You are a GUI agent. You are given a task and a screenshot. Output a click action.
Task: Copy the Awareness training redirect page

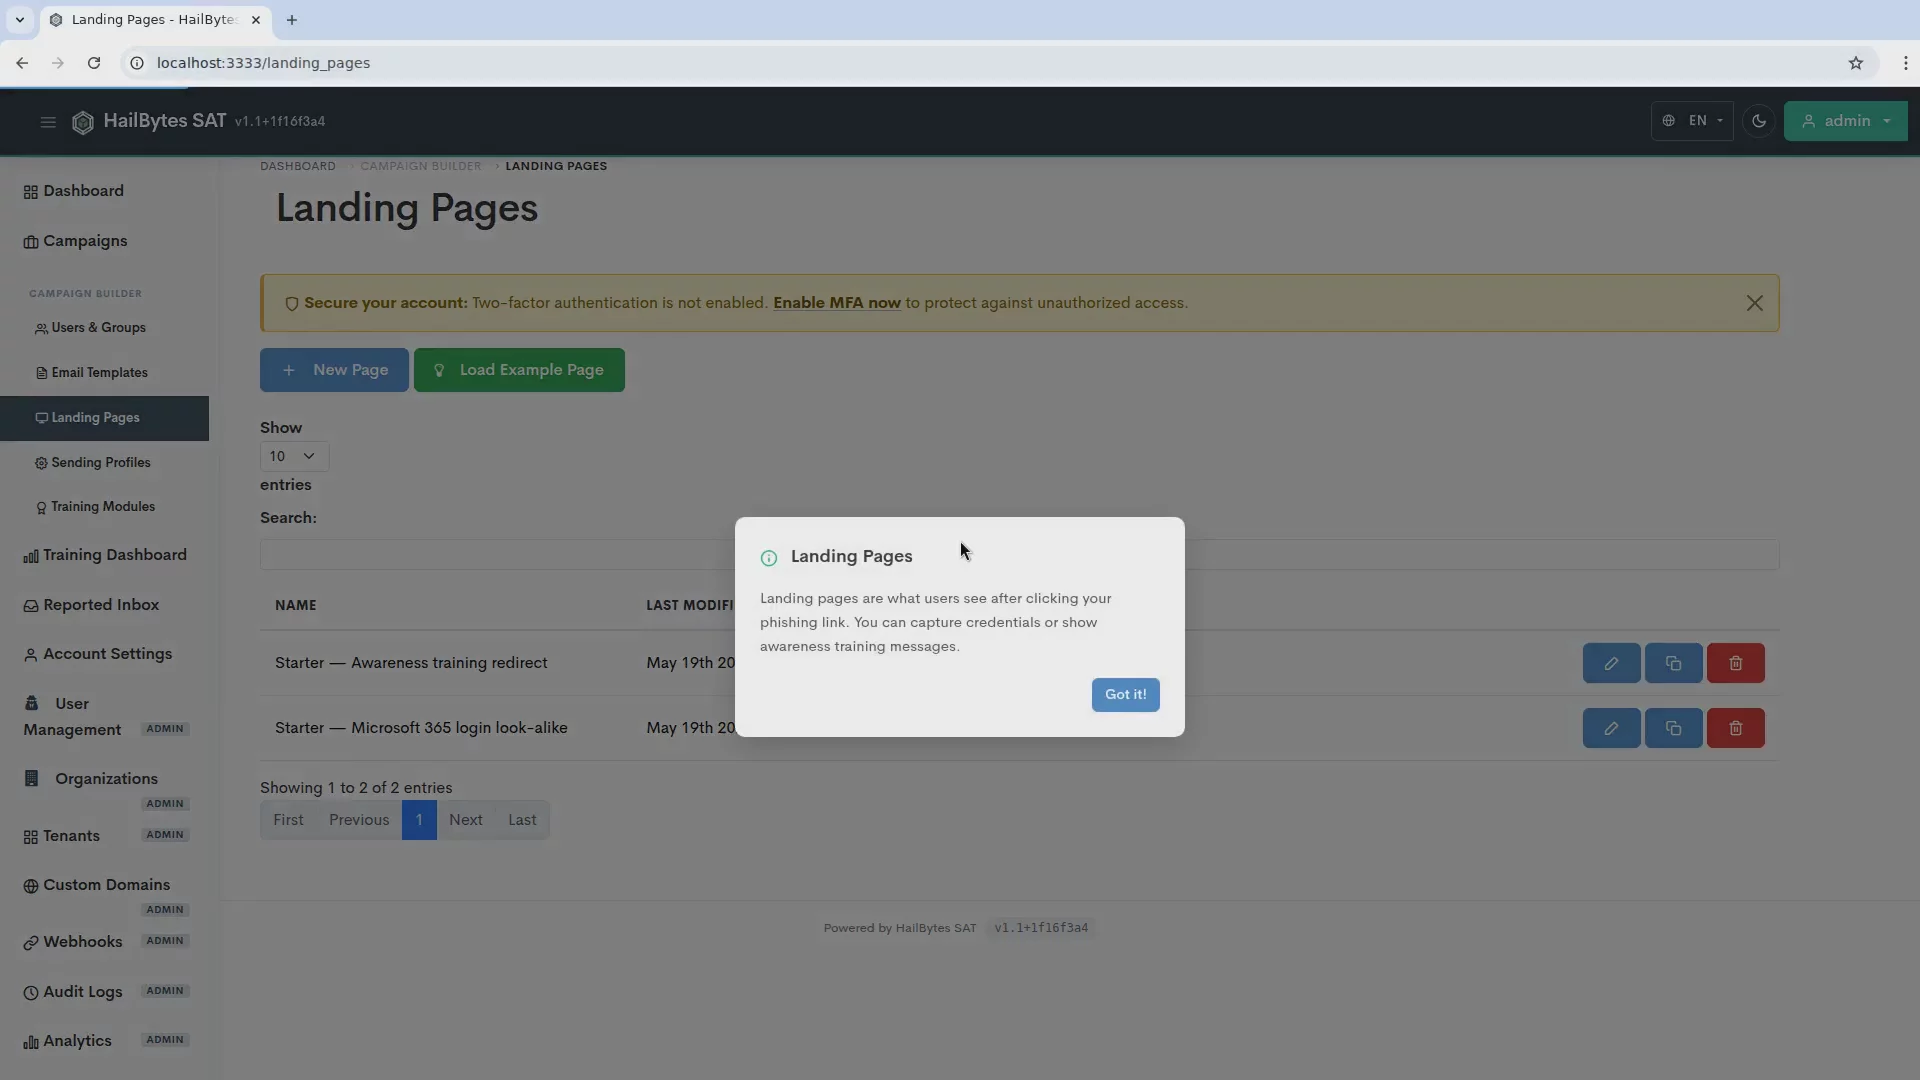pos(1673,663)
